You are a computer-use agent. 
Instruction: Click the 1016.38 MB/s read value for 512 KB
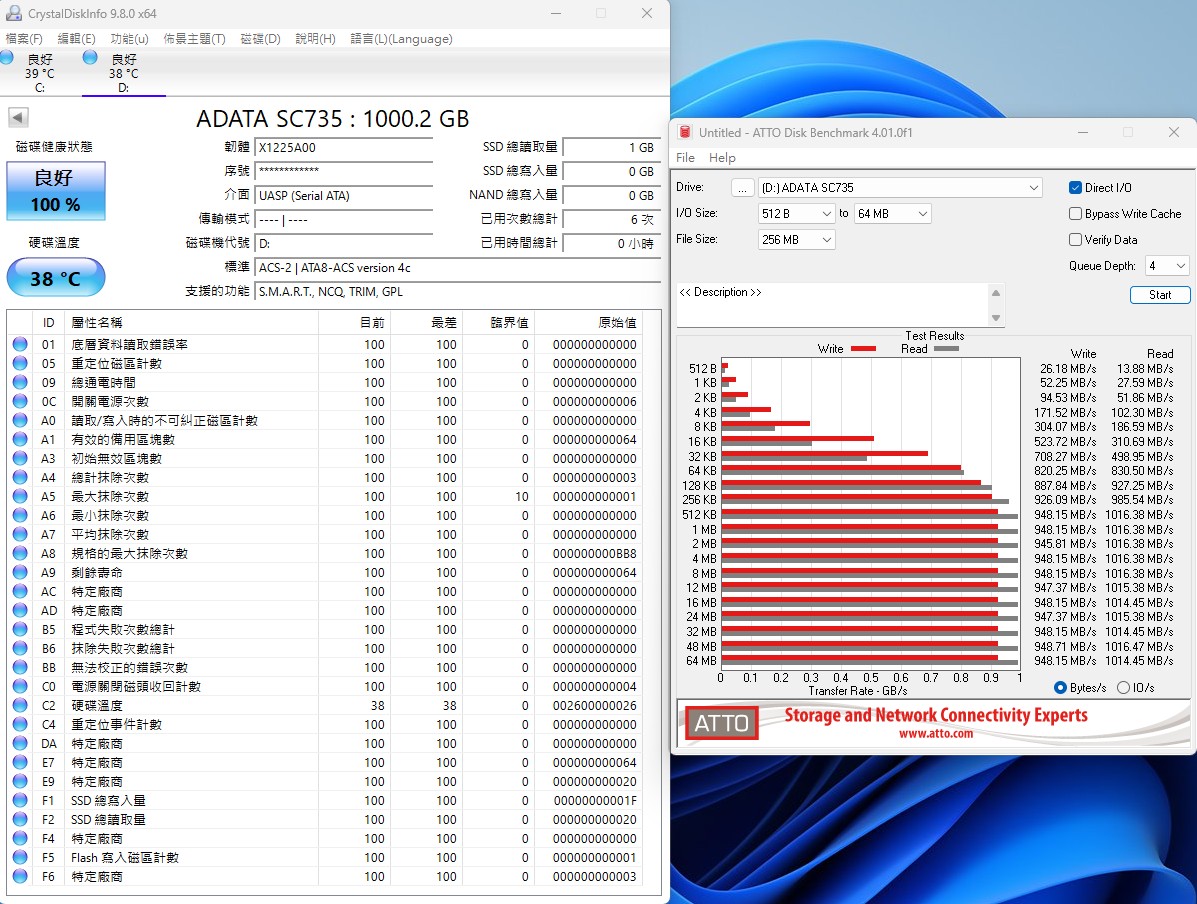[x=1139, y=515]
